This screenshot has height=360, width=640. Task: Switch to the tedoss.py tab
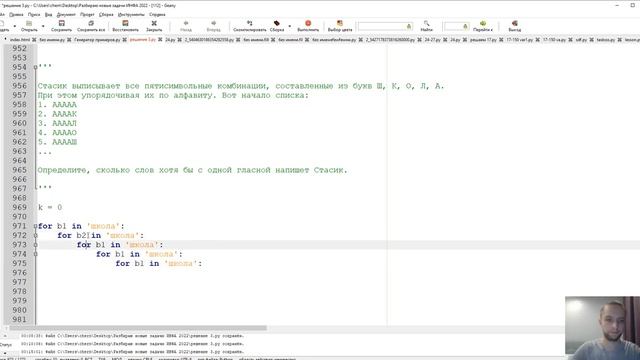606,40
